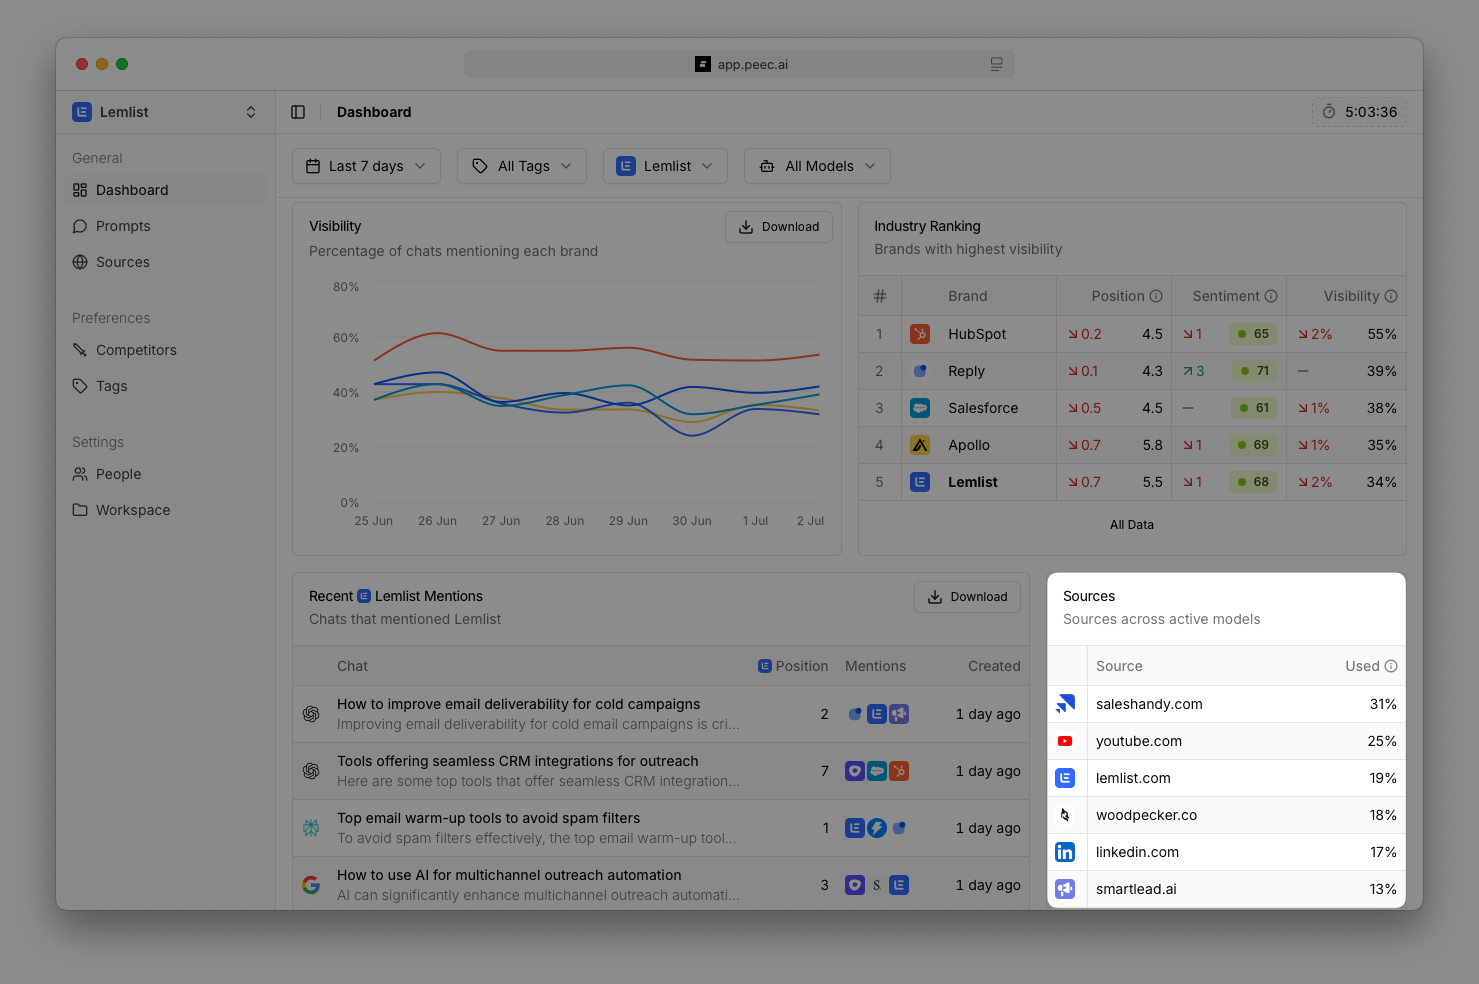The width and height of the screenshot is (1479, 984).
Task: Toggle the sidebar collapse icon near Dashboard
Action: coord(298,111)
